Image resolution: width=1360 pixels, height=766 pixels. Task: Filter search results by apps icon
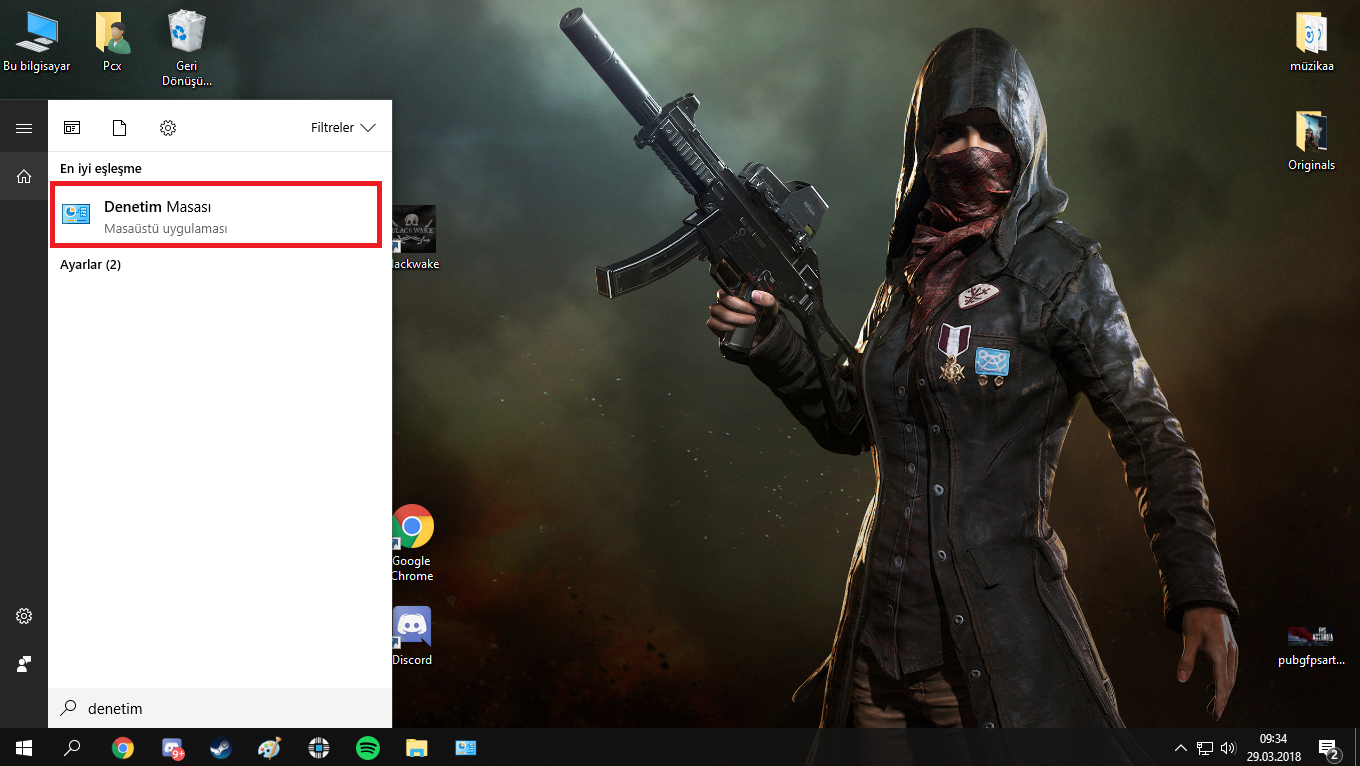point(72,128)
